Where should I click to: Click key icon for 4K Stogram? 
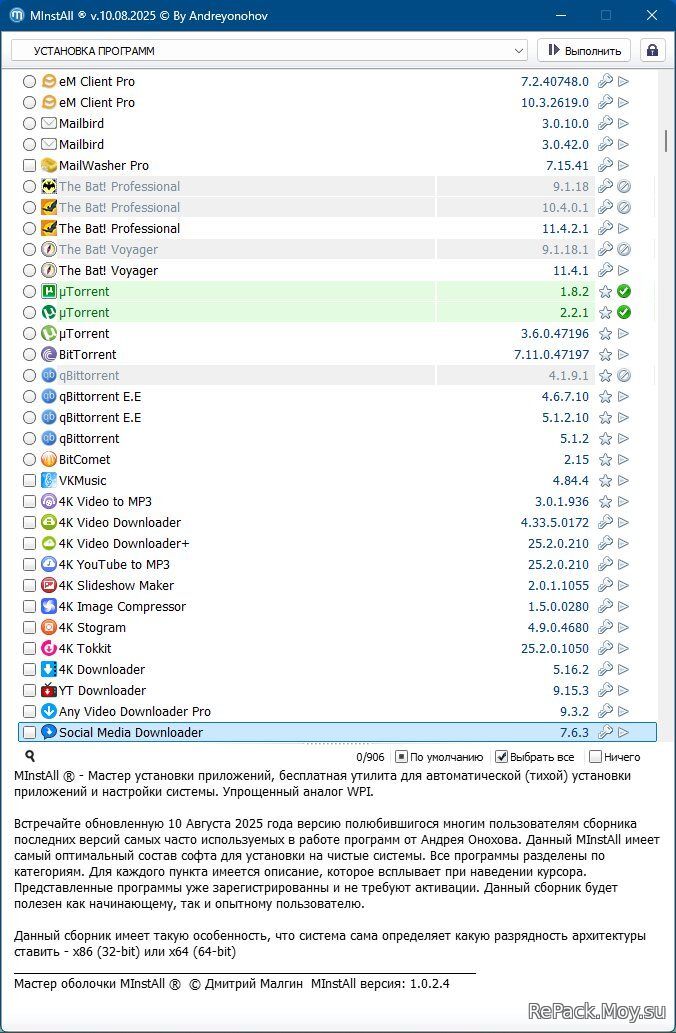pyautogui.click(x=605, y=628)
